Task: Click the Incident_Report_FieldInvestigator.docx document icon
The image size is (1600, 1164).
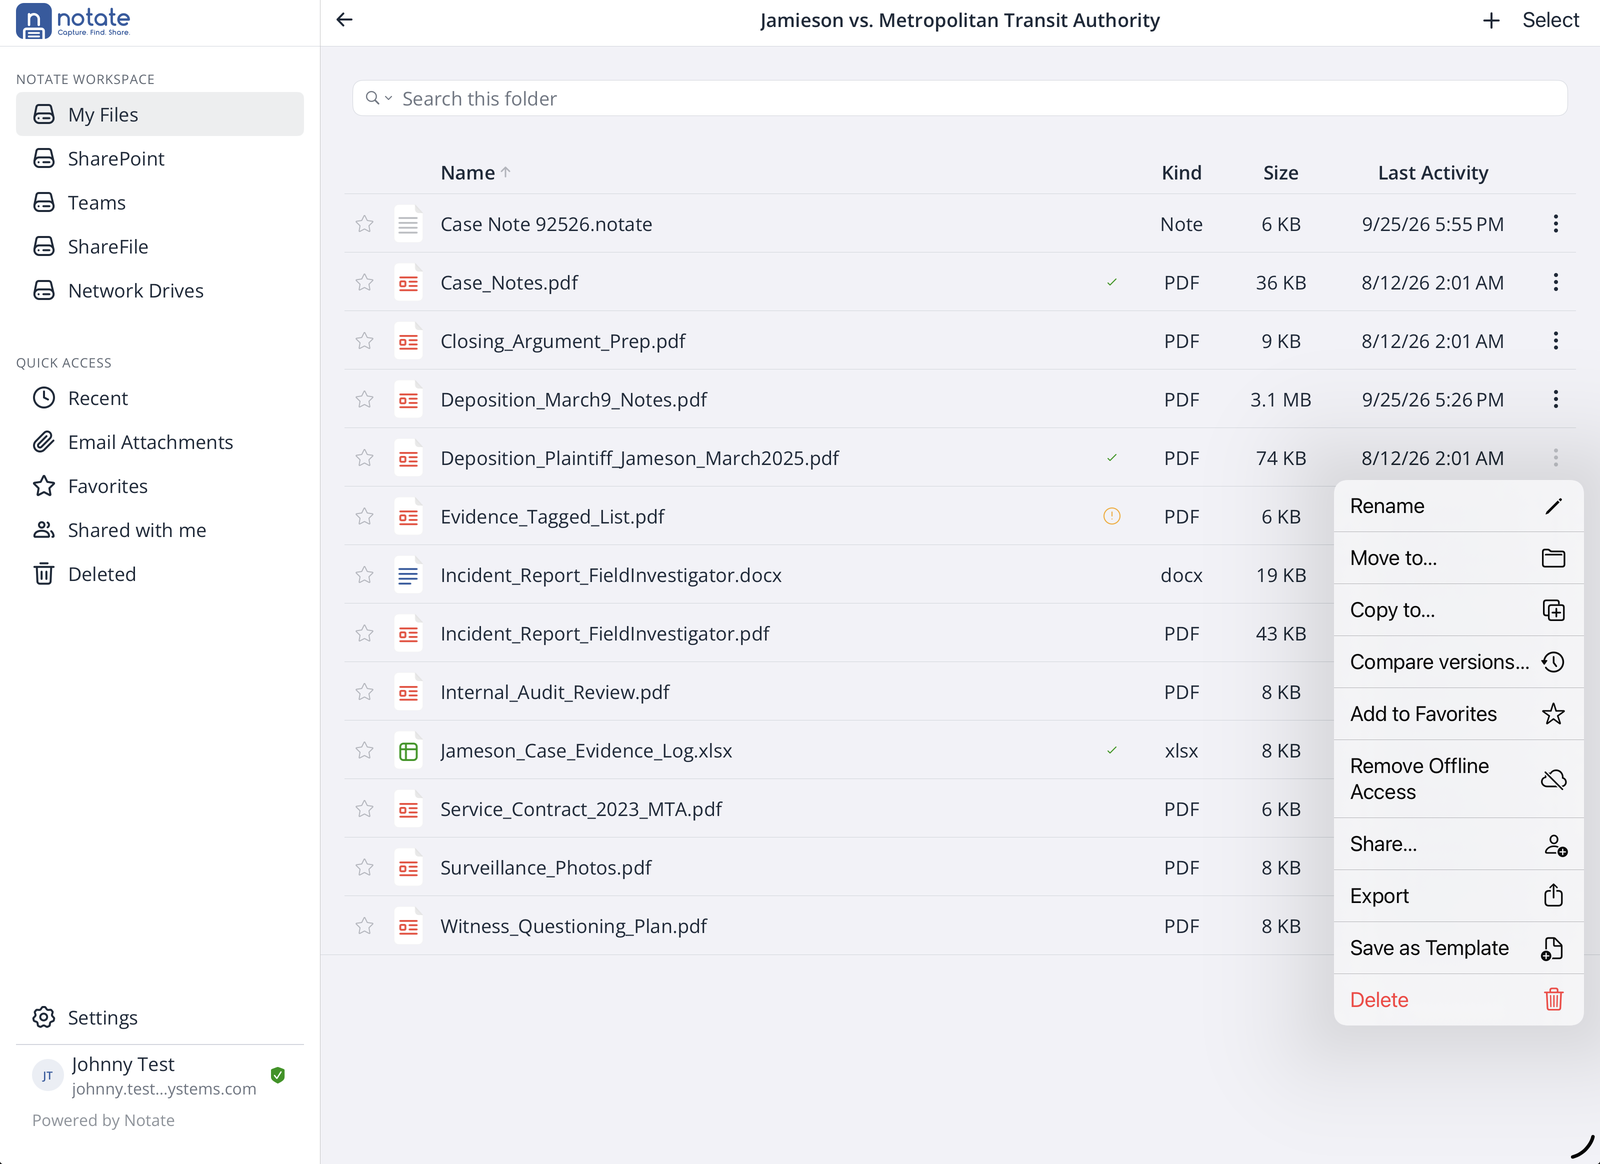Action: point(408,576)
